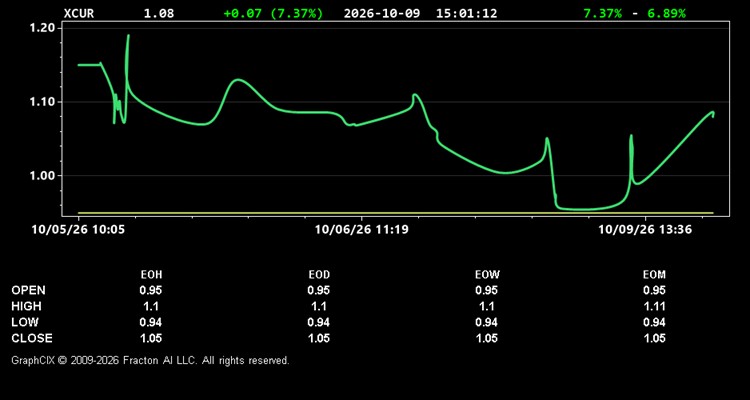The height and width of the screenshot is (400, 750).
Task: Click the HIGH row label
Action: (x=26, y=306)
